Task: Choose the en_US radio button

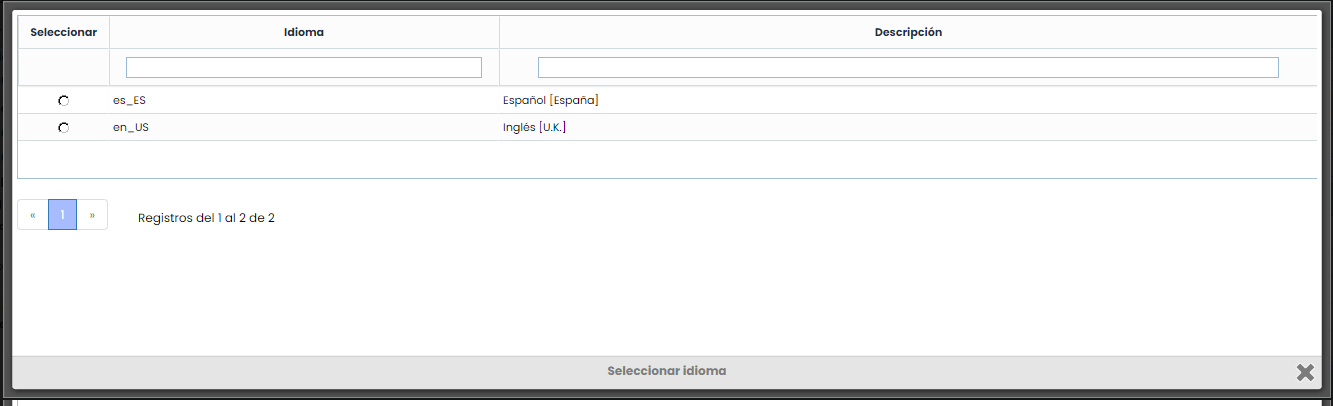Action: [64, 128]
